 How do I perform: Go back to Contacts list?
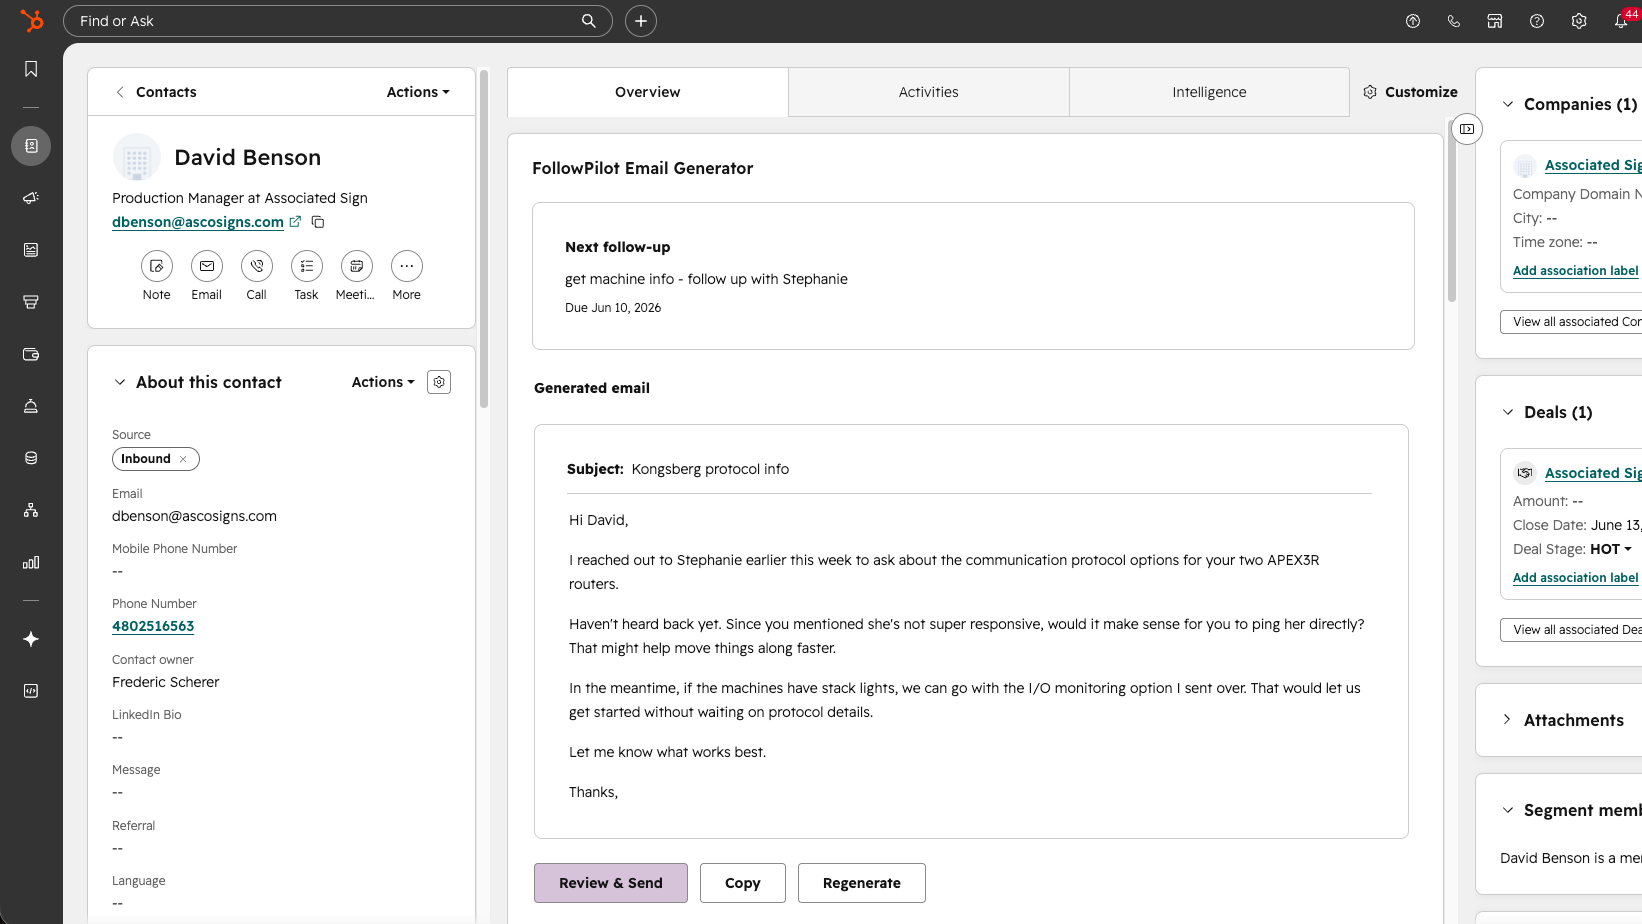click(156, 92)
